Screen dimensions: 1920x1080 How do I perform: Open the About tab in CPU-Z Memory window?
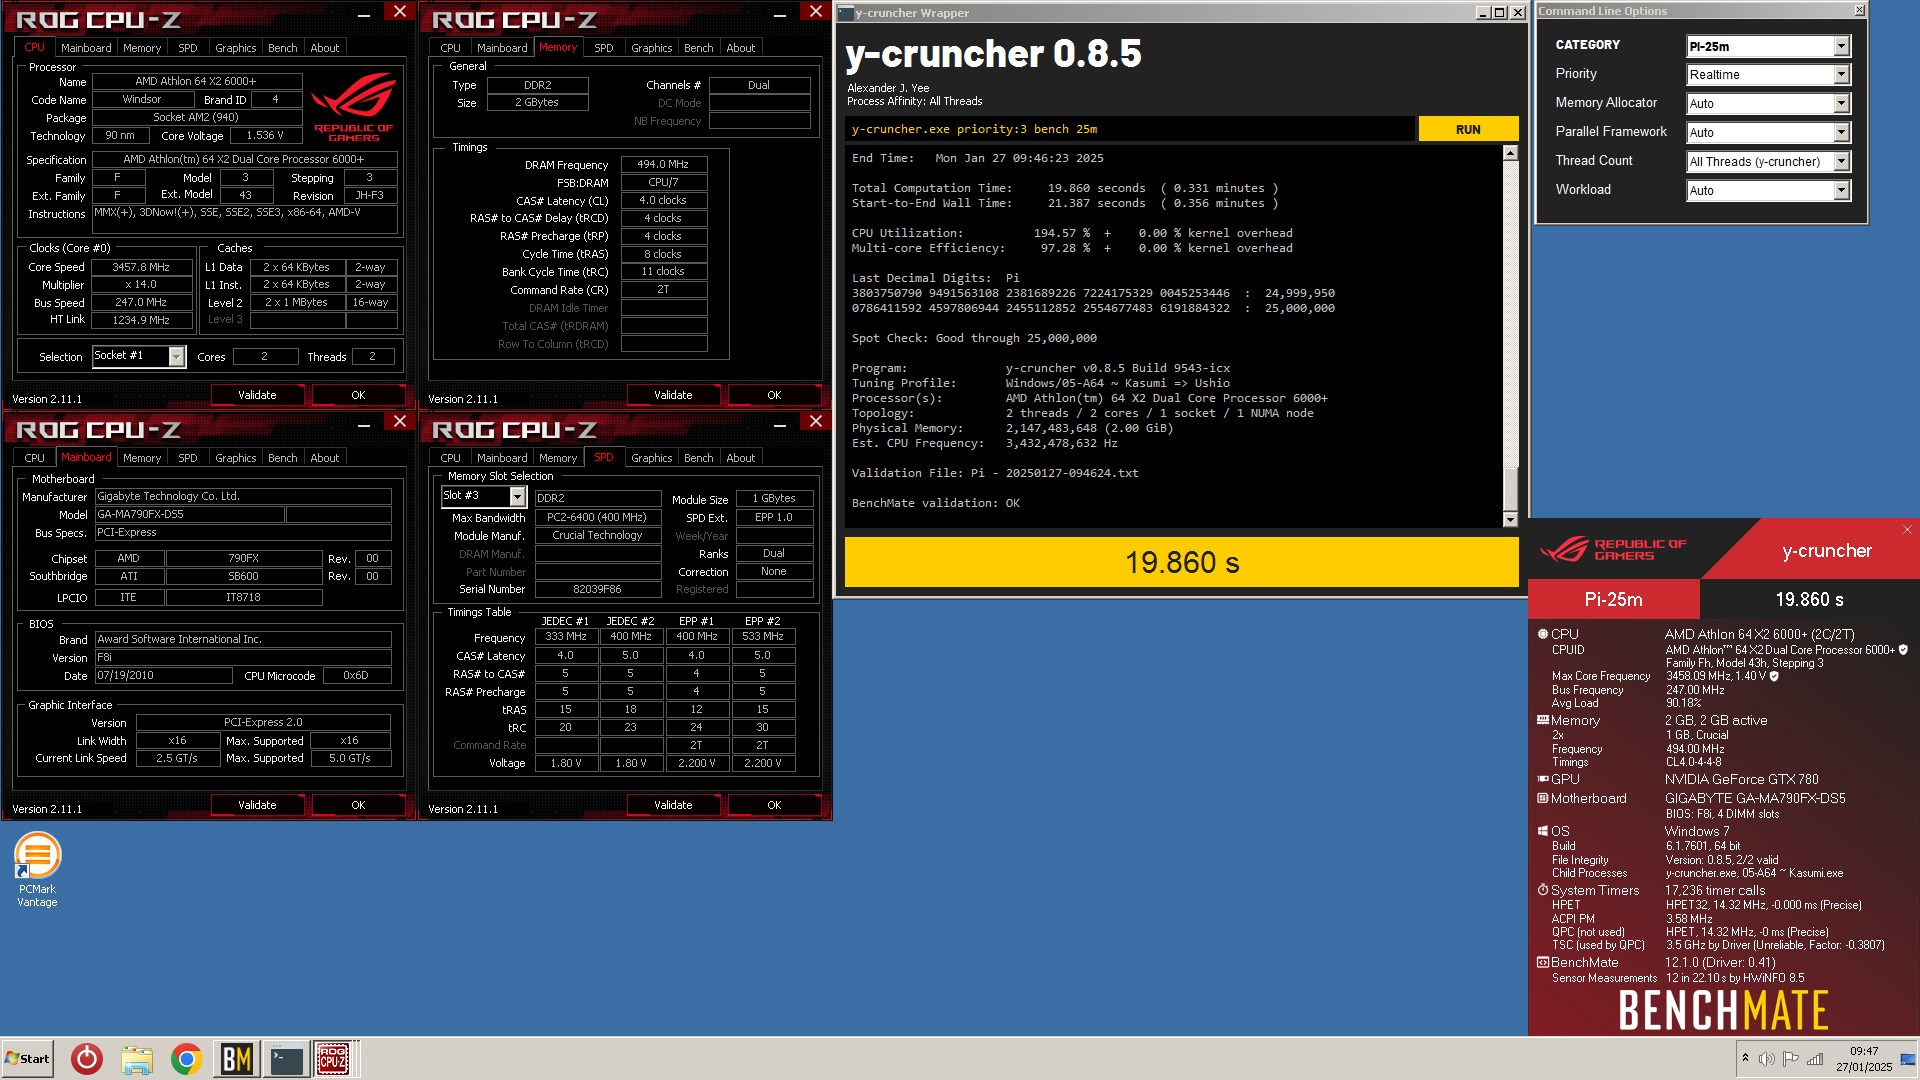point(741,48)
